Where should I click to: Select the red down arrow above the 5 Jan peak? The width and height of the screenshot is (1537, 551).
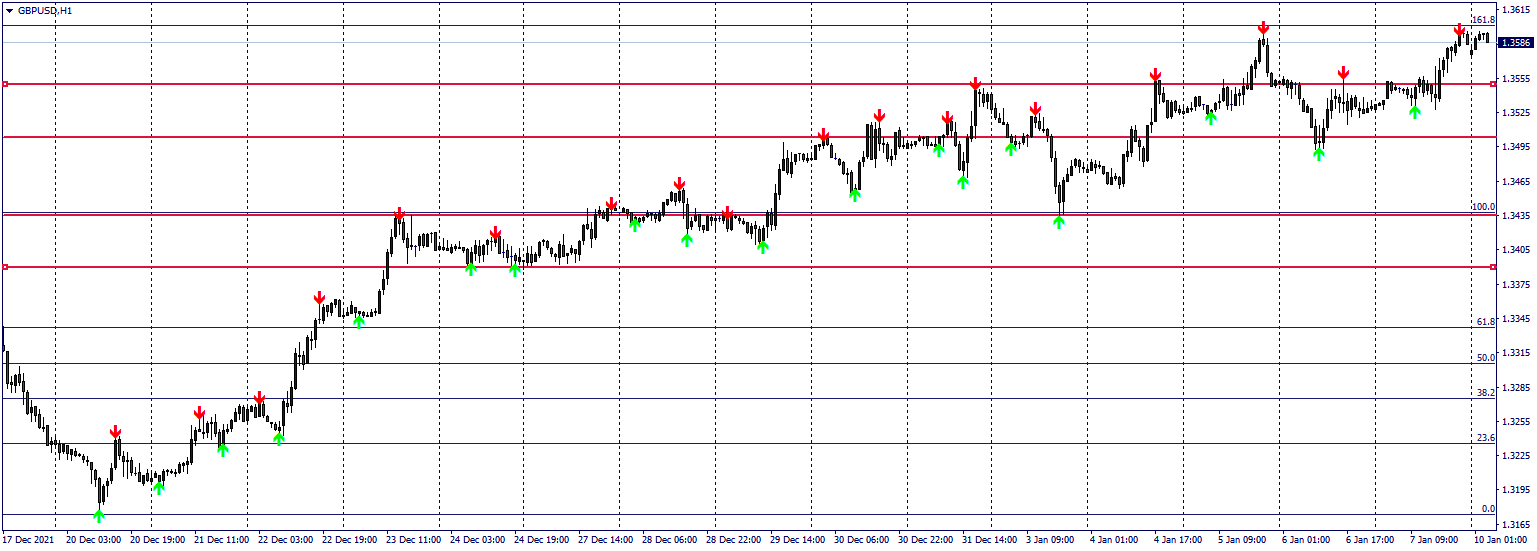1264,27
